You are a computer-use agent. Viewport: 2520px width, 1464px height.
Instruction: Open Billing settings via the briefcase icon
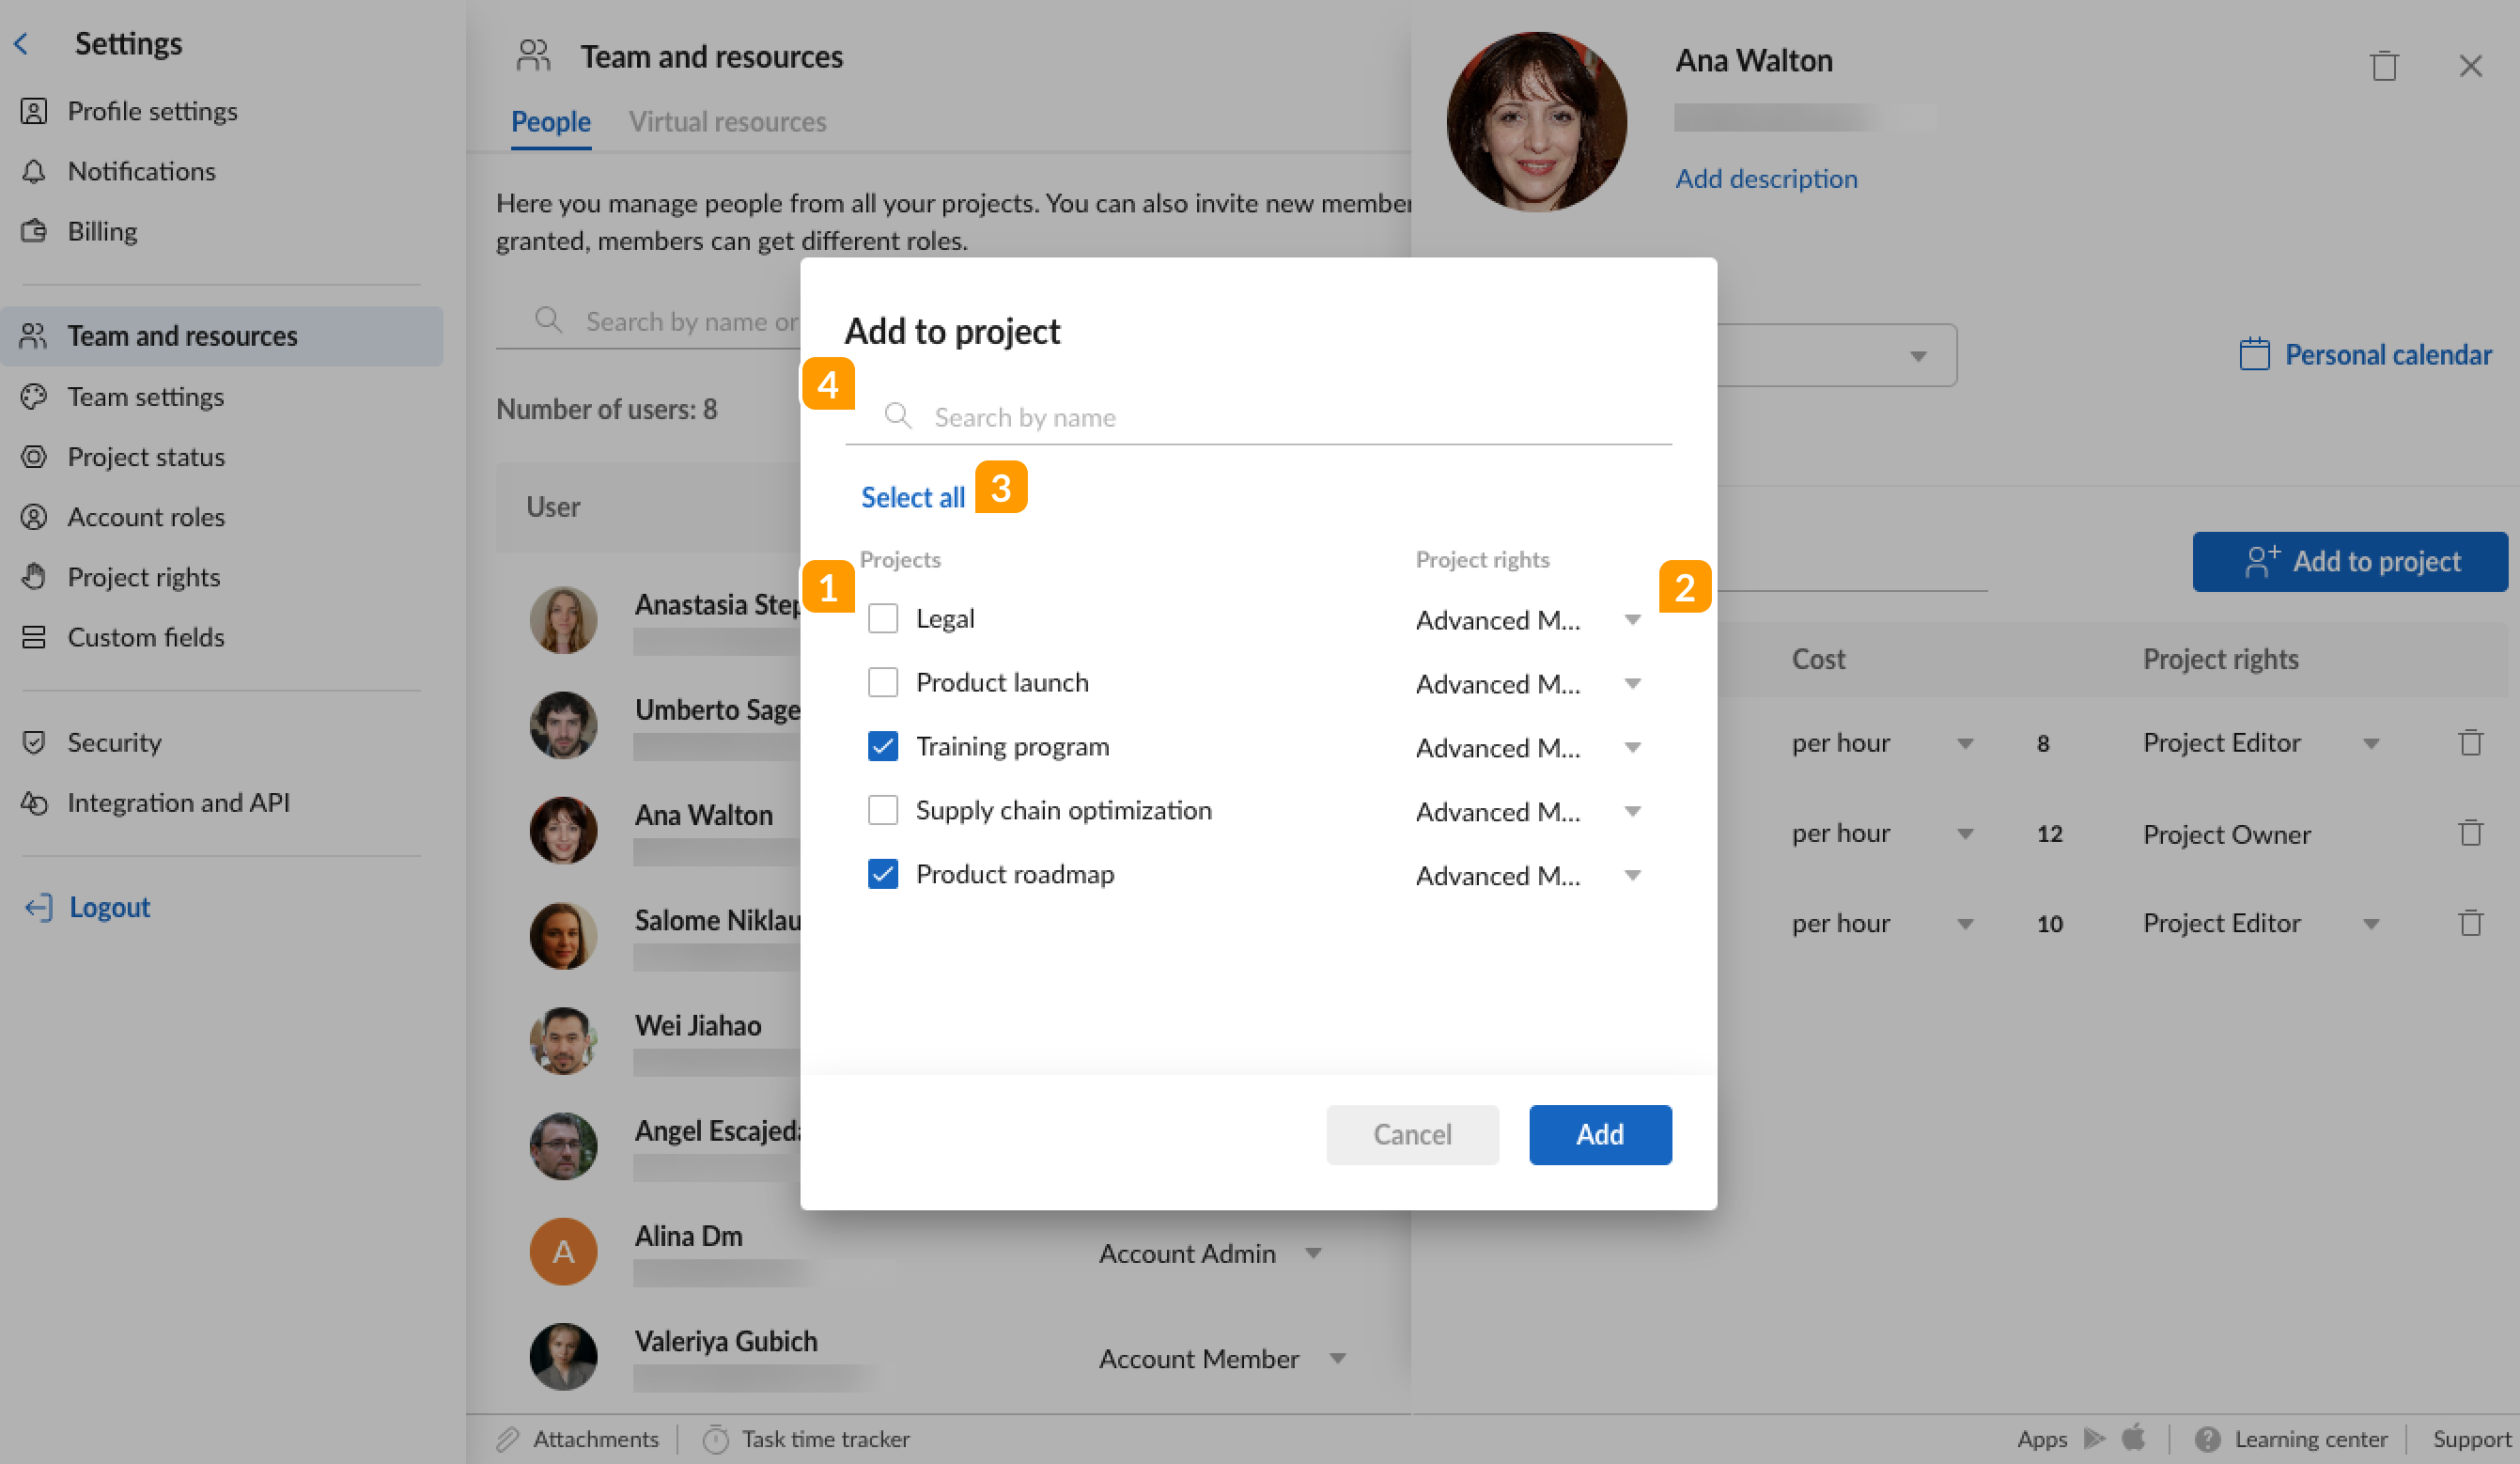(x=35, y=231)
